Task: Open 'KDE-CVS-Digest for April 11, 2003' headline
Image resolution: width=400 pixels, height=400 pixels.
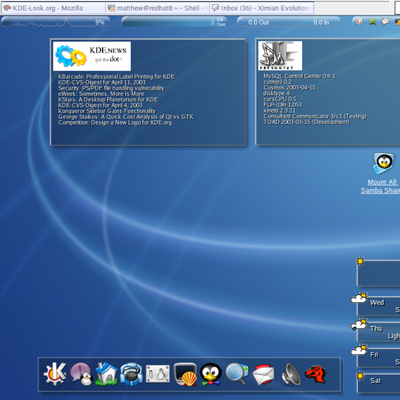Action: pyautogui.click(x=102, y=82)
